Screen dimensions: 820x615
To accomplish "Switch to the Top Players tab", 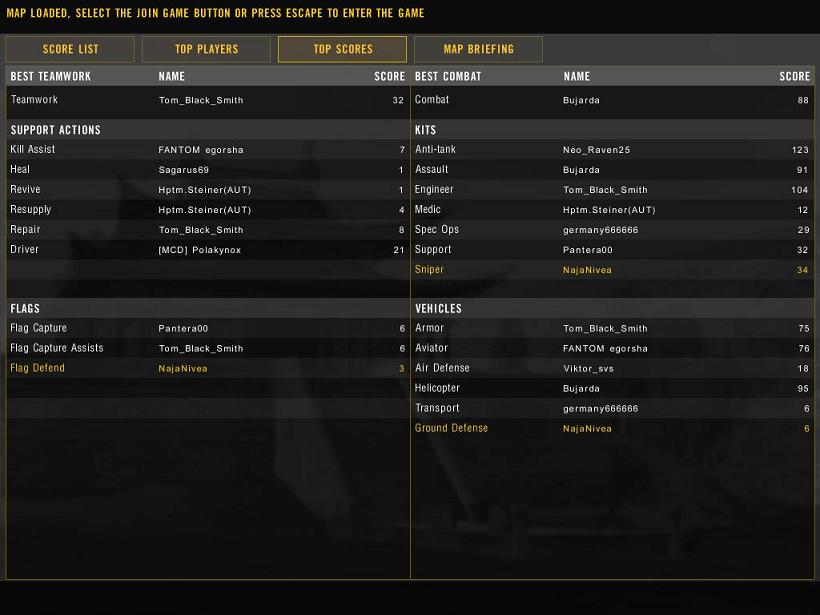I will (x=206, y=49).
